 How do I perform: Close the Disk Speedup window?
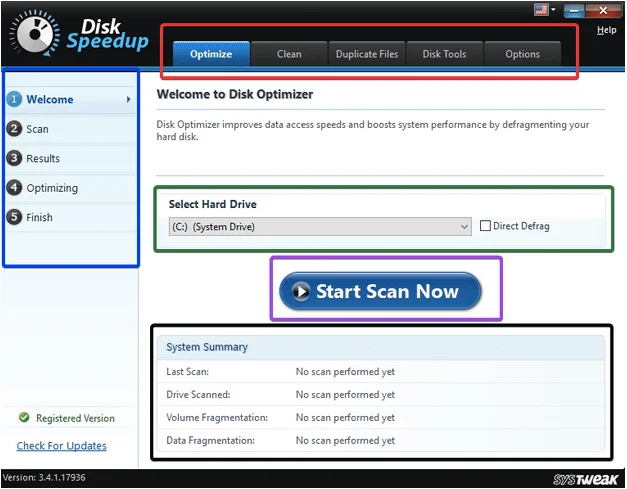603,10
